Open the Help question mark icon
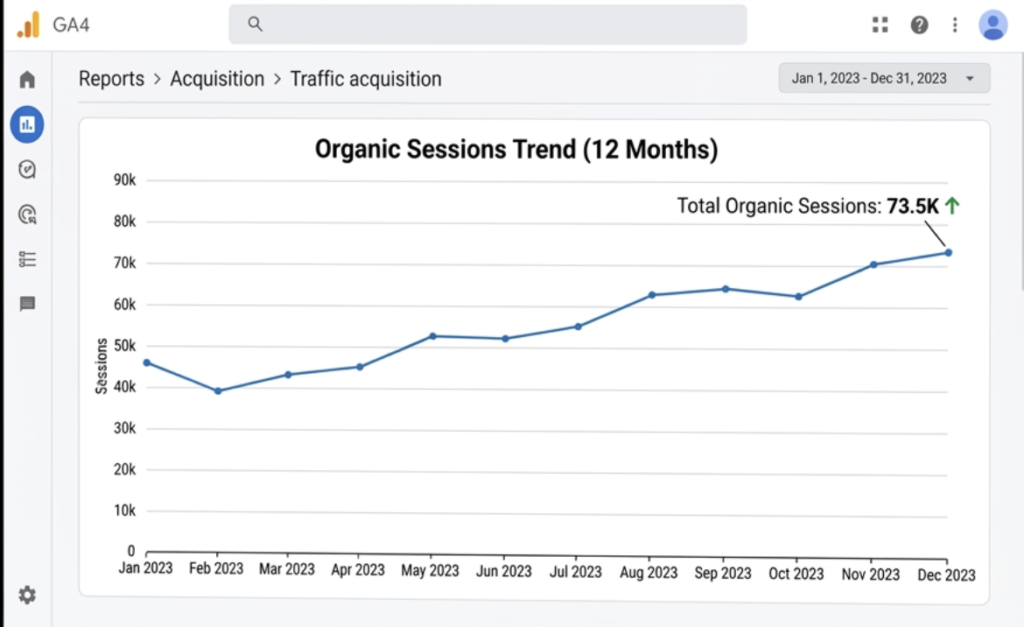Image resolution: width=1024 pixels, height=627 pixels. [x=920, y=25]
